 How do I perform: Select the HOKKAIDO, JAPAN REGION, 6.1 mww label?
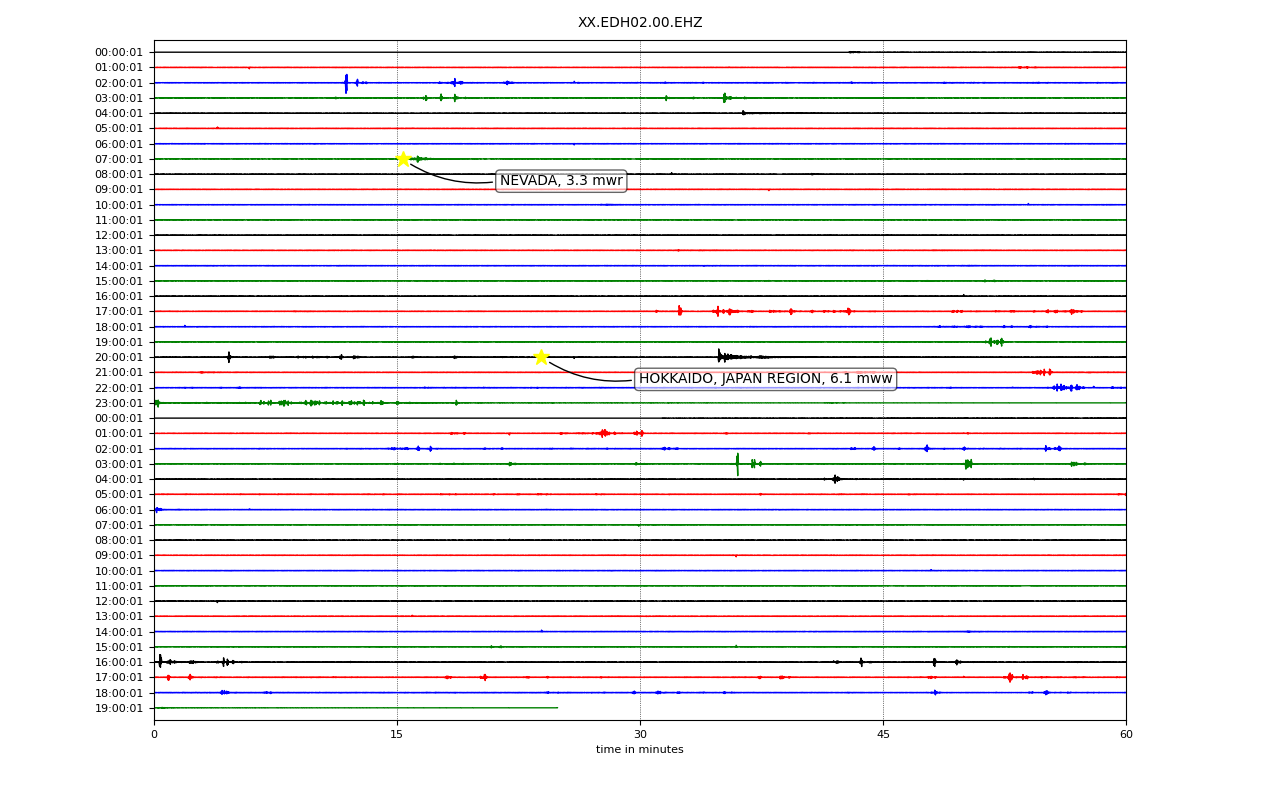point(765,379)
